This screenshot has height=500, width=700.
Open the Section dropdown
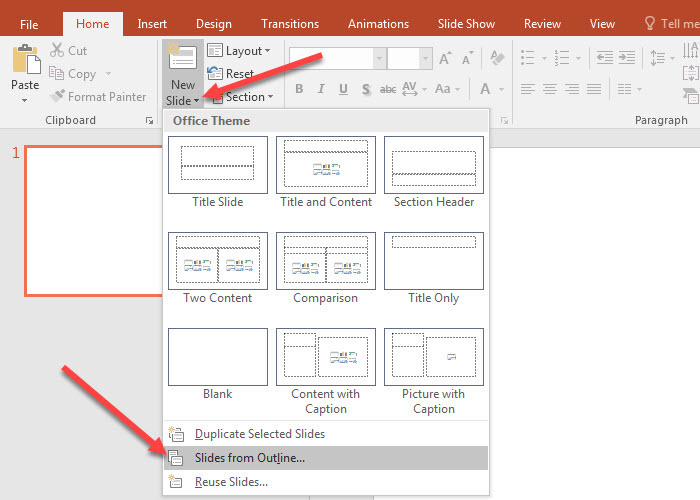click(x=243, y=97)
